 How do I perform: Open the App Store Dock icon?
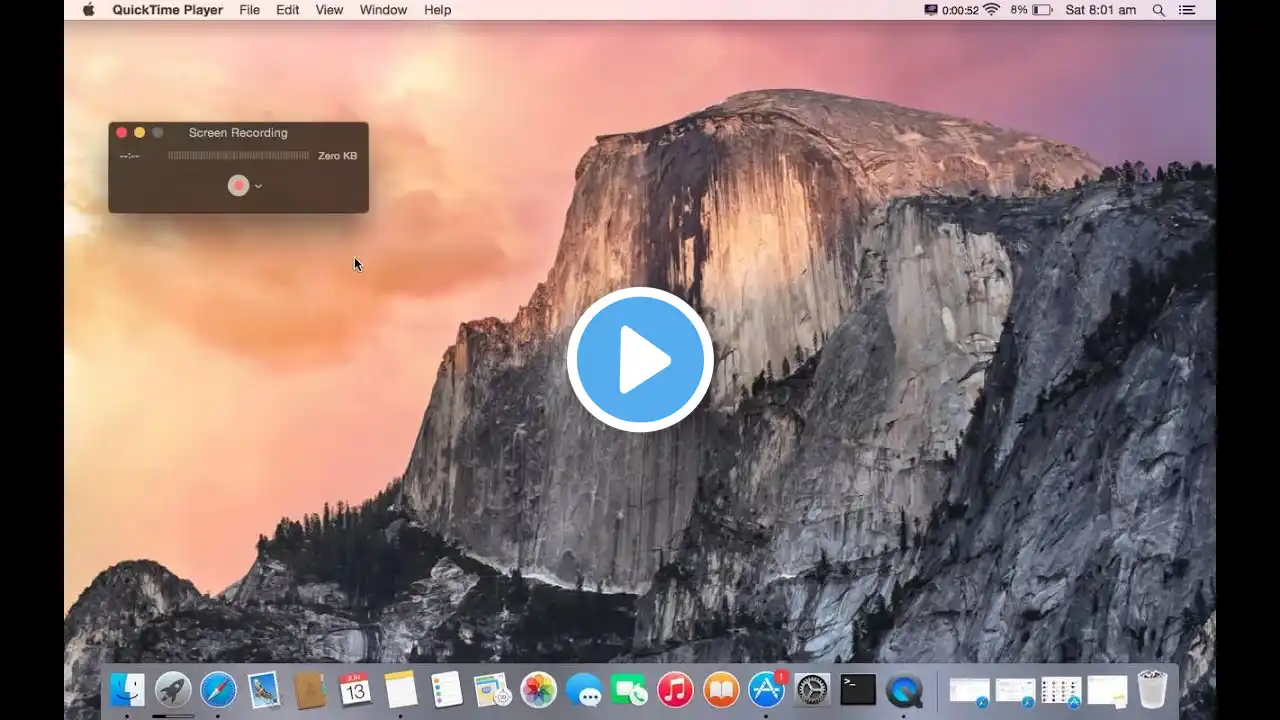pyautogui.click(x=766, y=690)
